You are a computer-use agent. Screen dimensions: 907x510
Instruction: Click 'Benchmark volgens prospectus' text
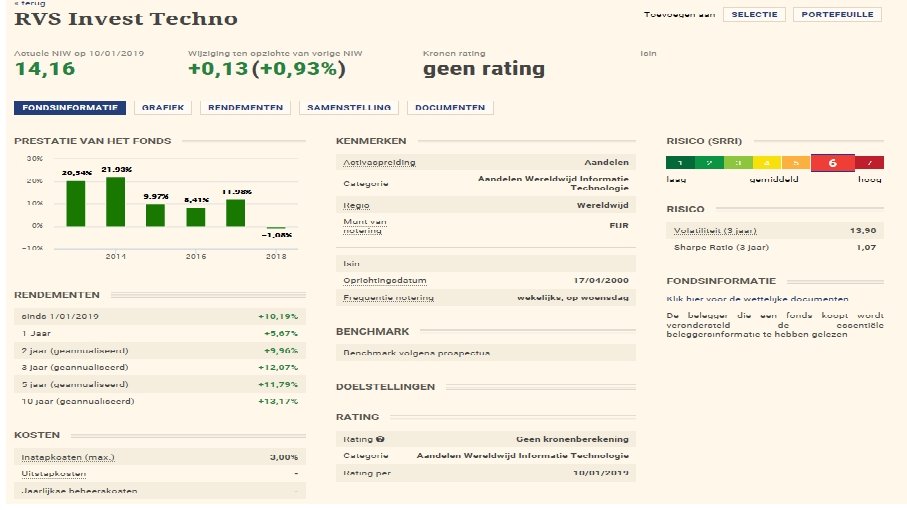click(416, 353)
